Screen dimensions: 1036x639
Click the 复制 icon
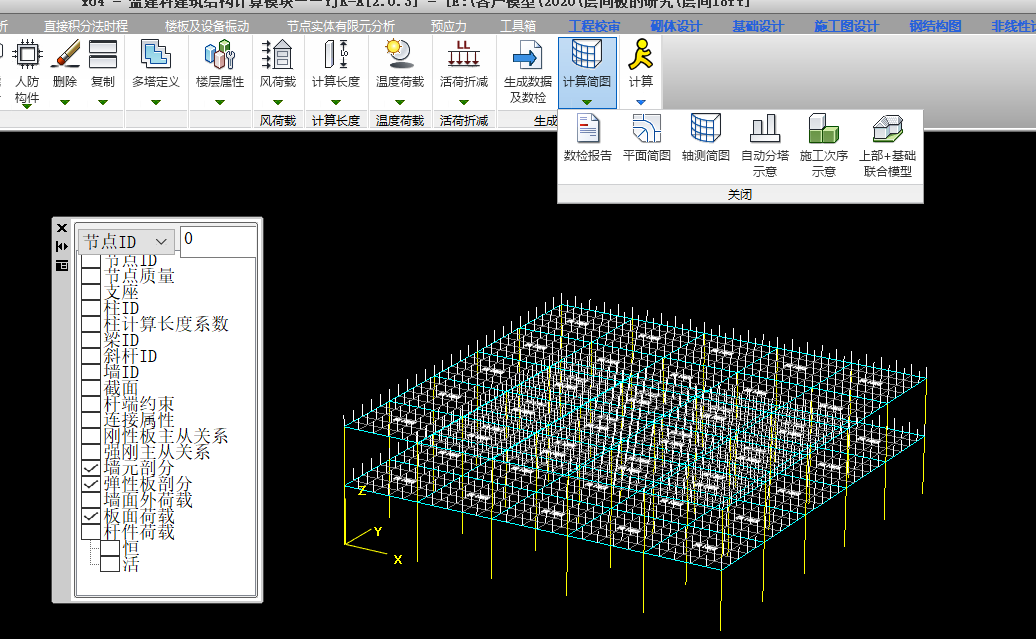pyautogui.click(x=102, y=54)
